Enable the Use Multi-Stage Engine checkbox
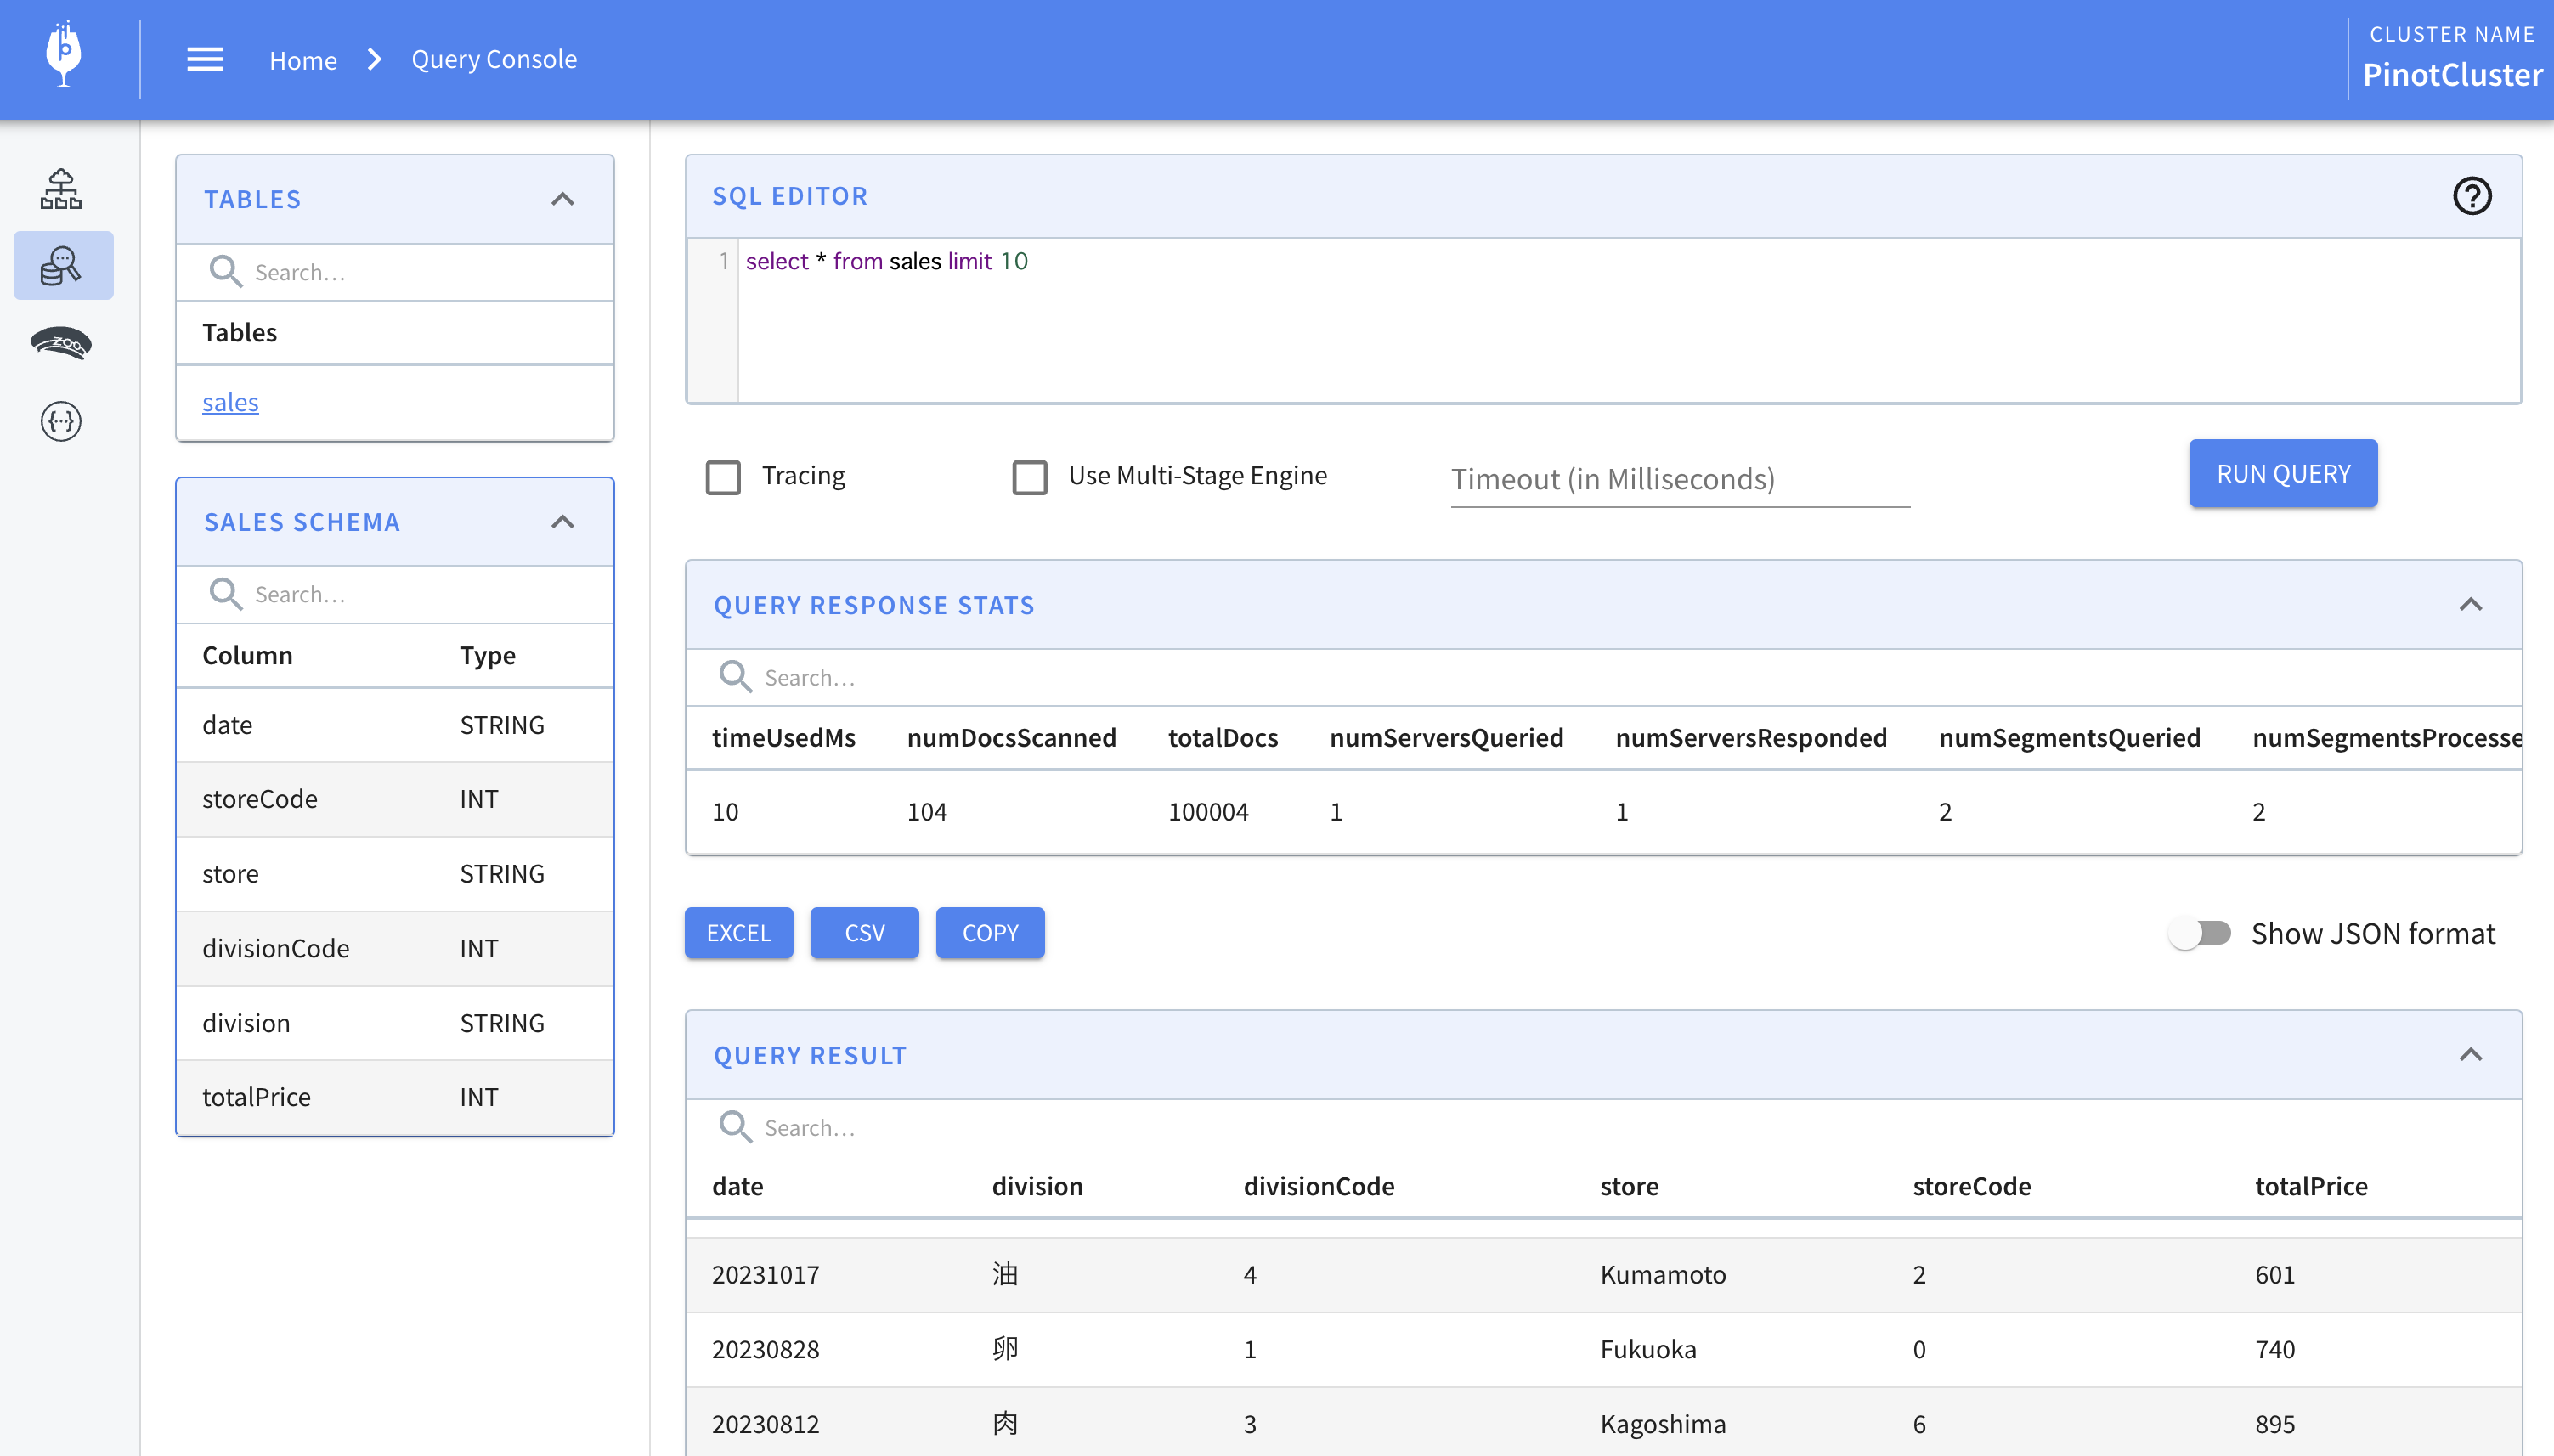Viewport: 2554px width, 1456px height. pyautogui.click(x=1029, y=477)
